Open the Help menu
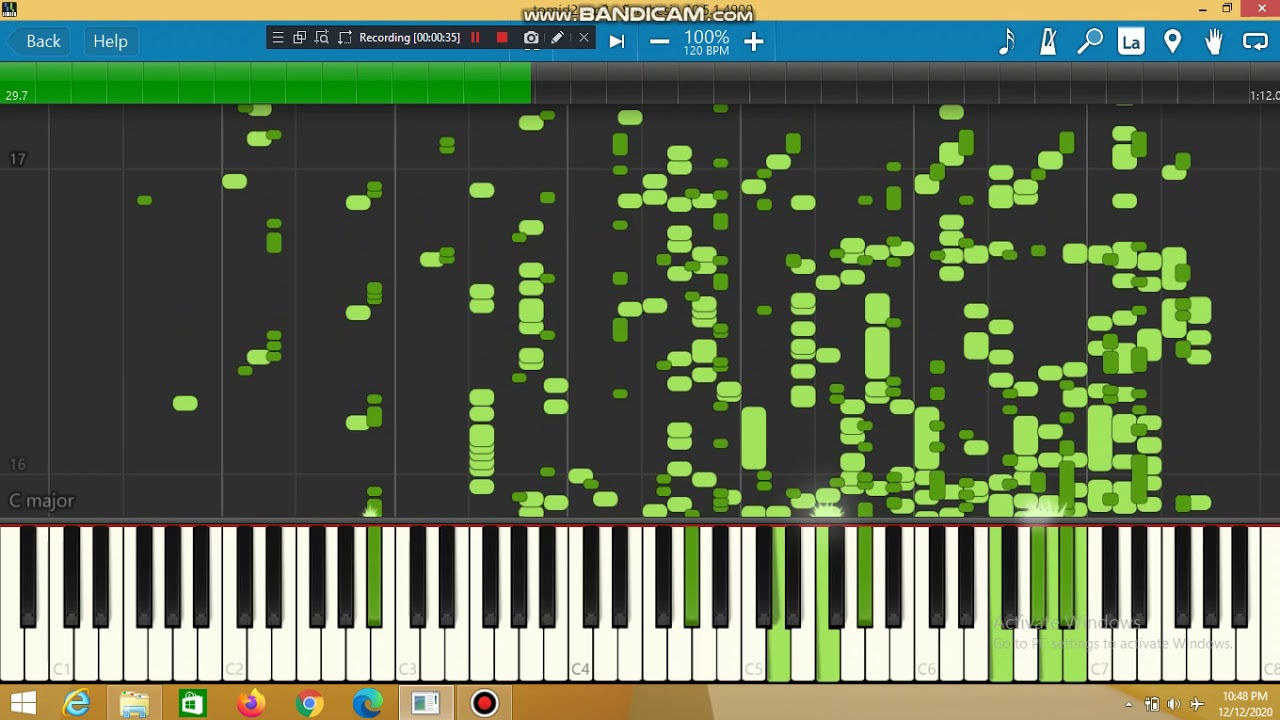Image resolution: width=1280 pixels, height=720 pixels. coord(110,41)
